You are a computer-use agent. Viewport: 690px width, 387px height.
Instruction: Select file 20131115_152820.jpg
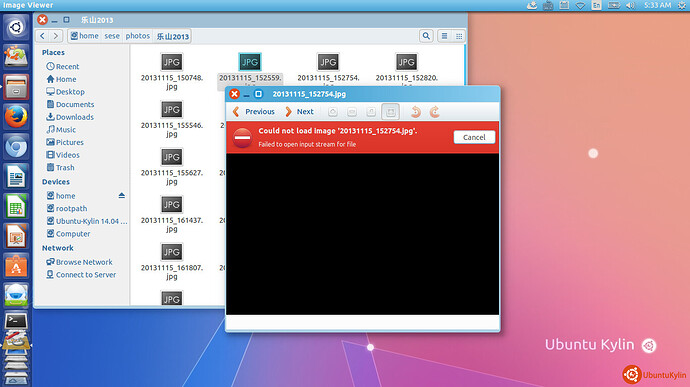[406, 70]
